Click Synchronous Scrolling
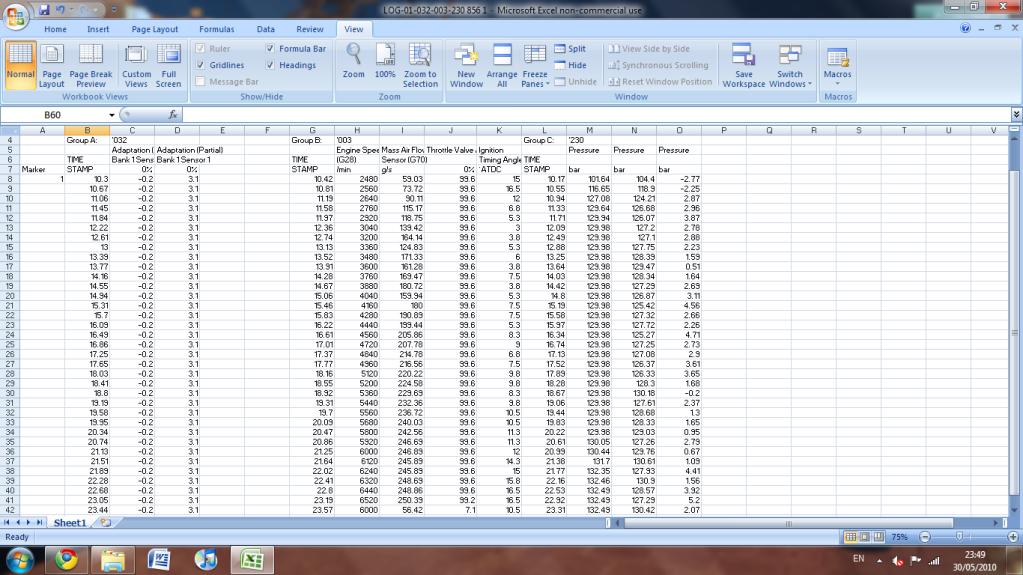This screenshot has height=575, width=1023. (x=658, y=65)
